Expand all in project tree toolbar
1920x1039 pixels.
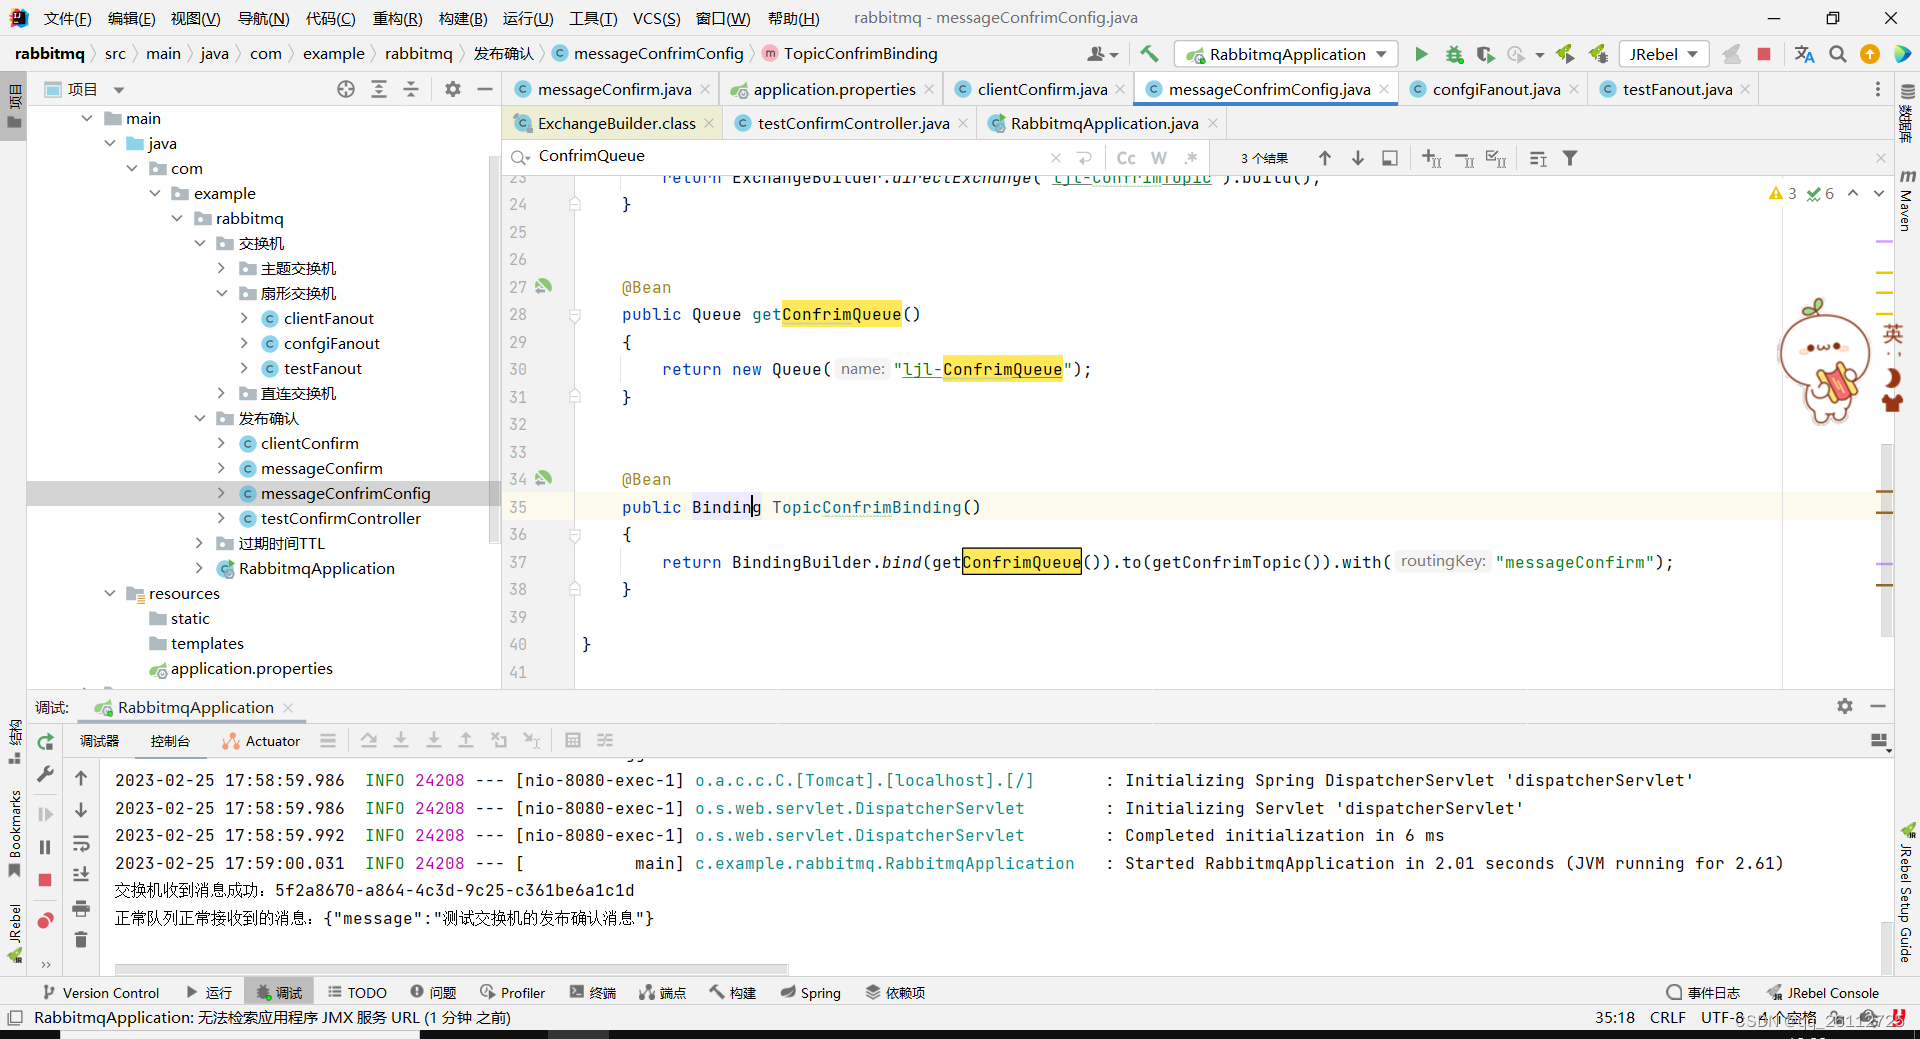(x=379, y=89)
